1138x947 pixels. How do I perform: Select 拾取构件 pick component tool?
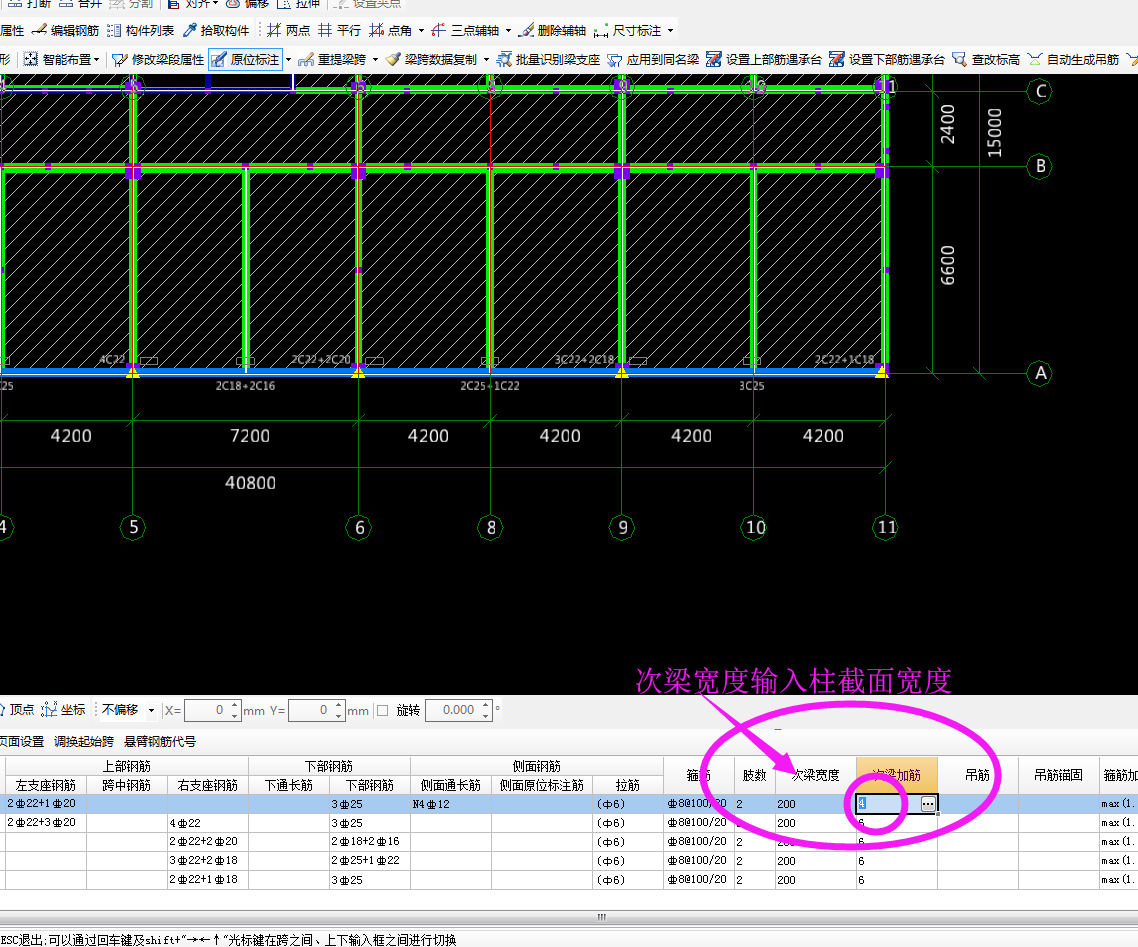[216, 30]
